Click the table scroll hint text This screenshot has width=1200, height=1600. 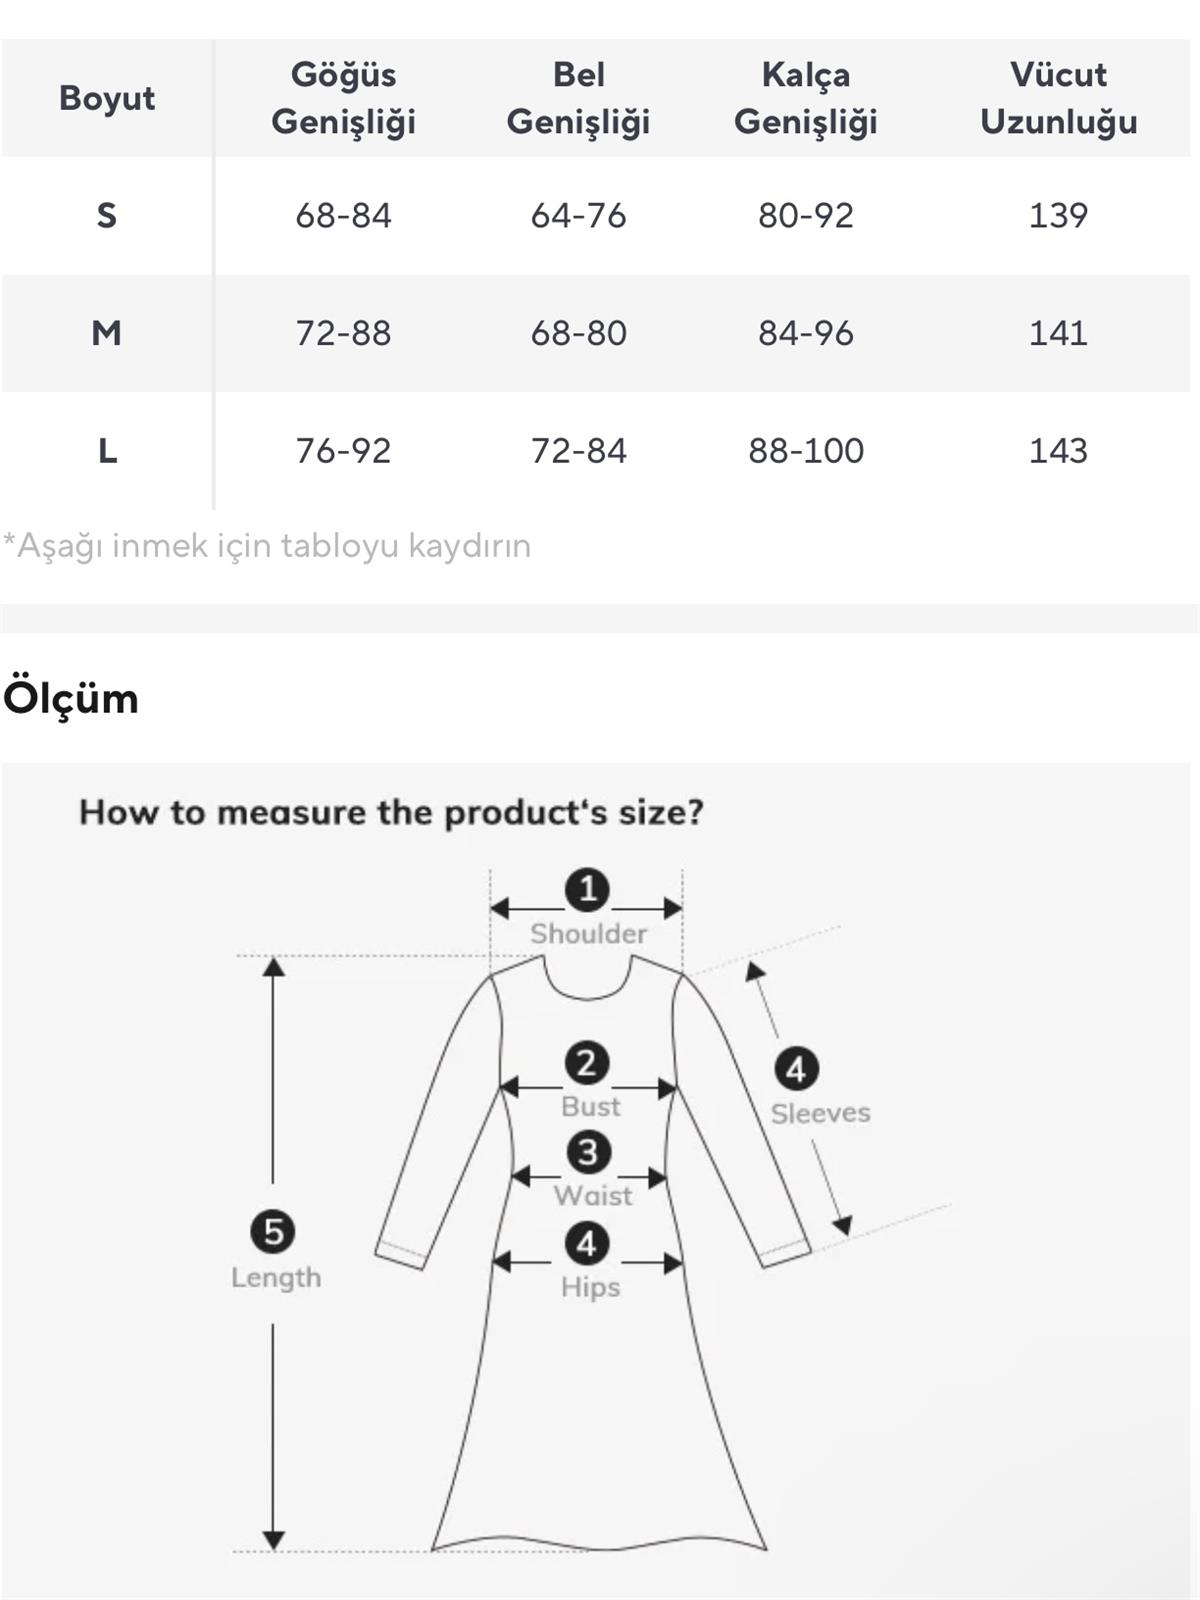267,546
